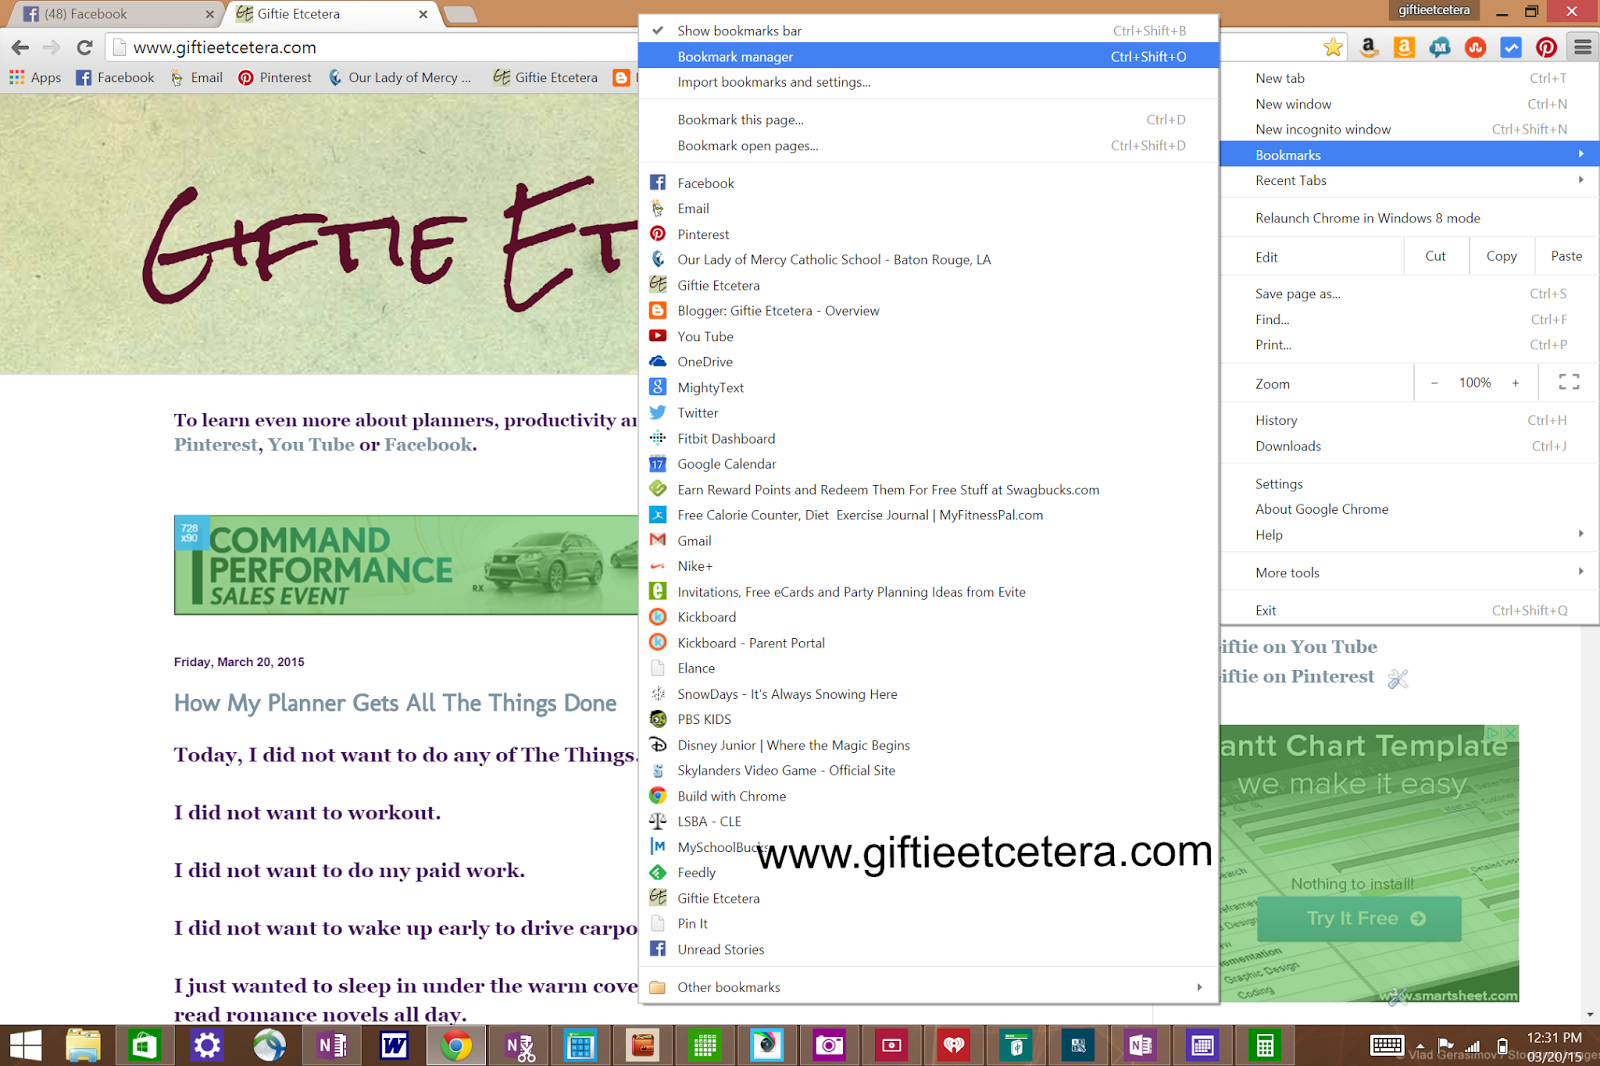Expand the Recent Tabs submenu
Image resolution: width=1600 pixels, height=1066 pixels.
(x=1410, y=180)
